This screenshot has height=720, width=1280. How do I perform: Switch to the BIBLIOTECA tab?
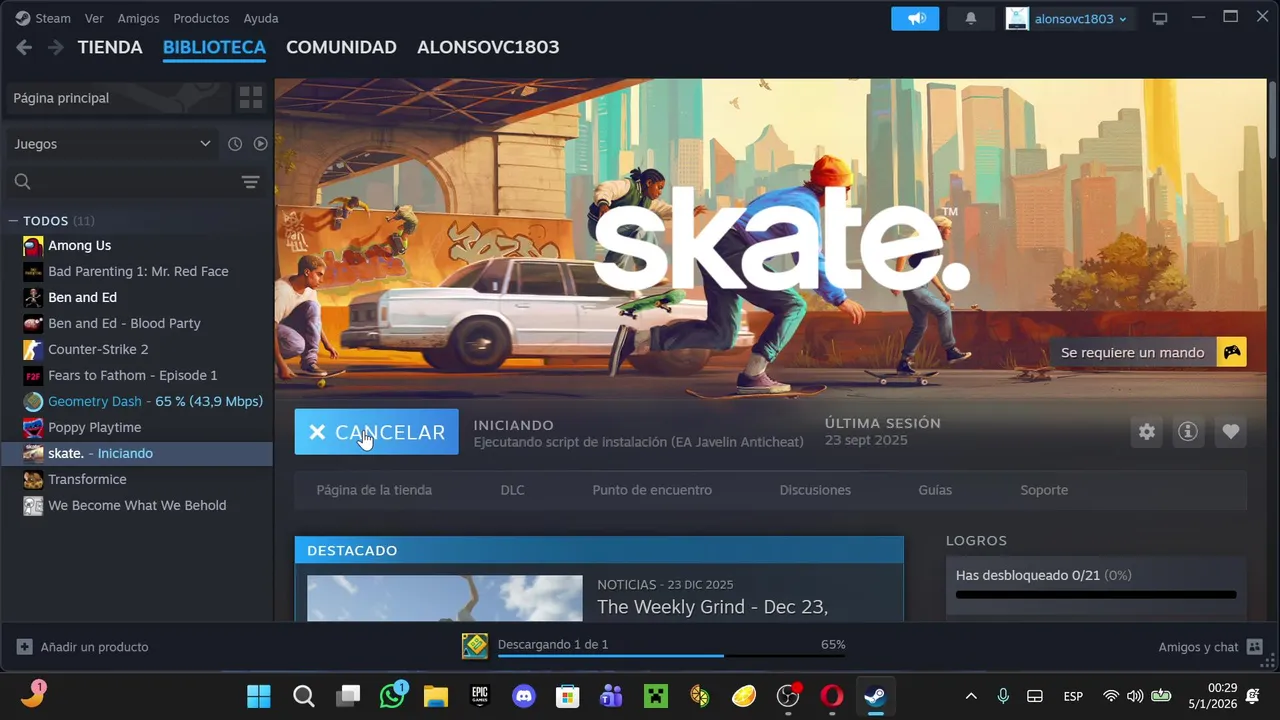[214, 47]
